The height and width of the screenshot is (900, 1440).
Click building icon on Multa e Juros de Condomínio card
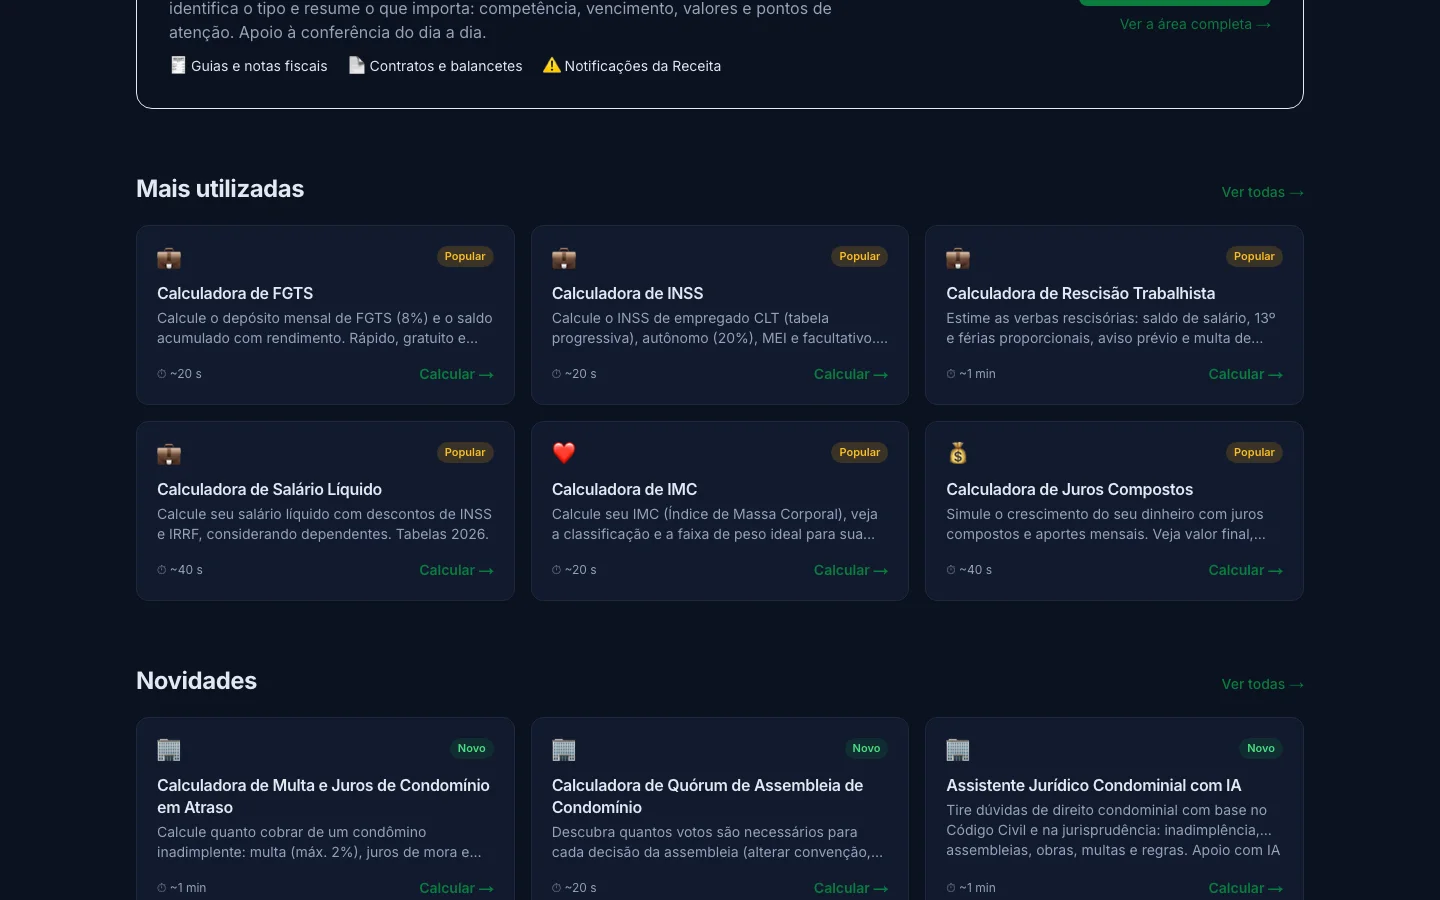169,750
